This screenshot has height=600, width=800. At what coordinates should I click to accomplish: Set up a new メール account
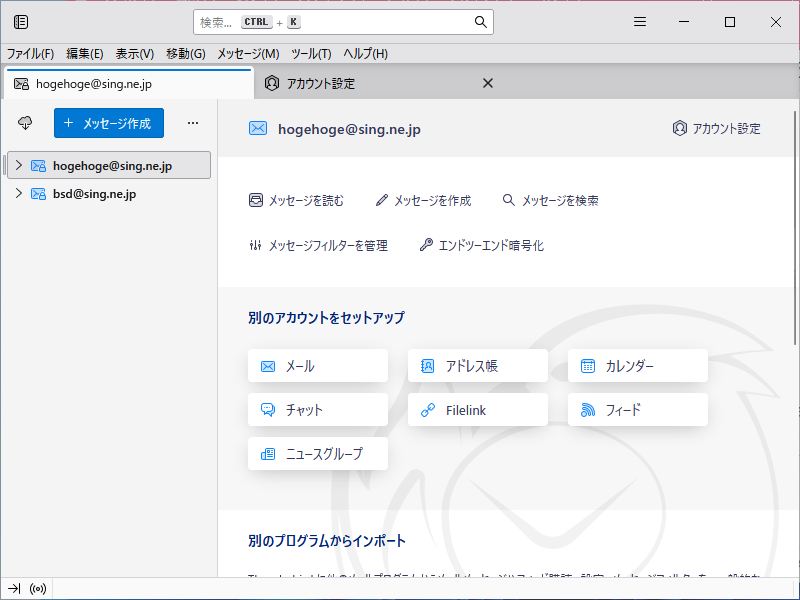click(x=318, y=366)
